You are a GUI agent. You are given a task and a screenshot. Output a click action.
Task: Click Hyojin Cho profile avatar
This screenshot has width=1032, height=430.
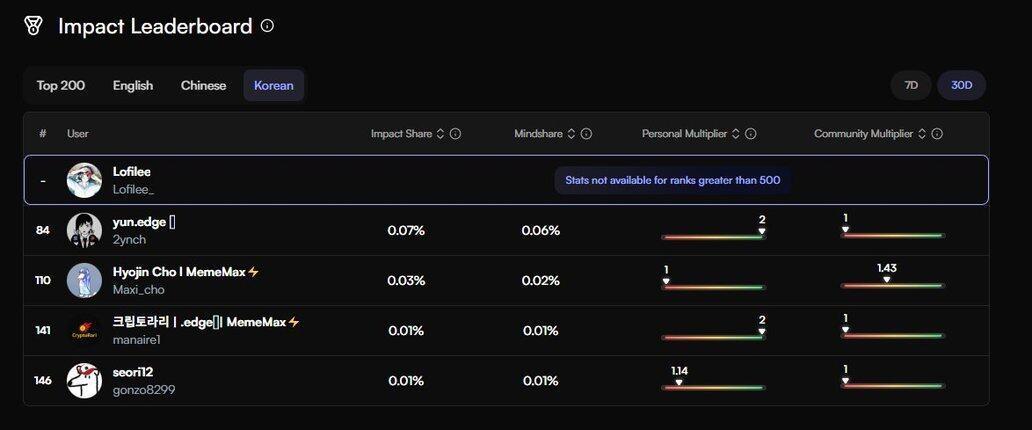click(x=84, y=280)
